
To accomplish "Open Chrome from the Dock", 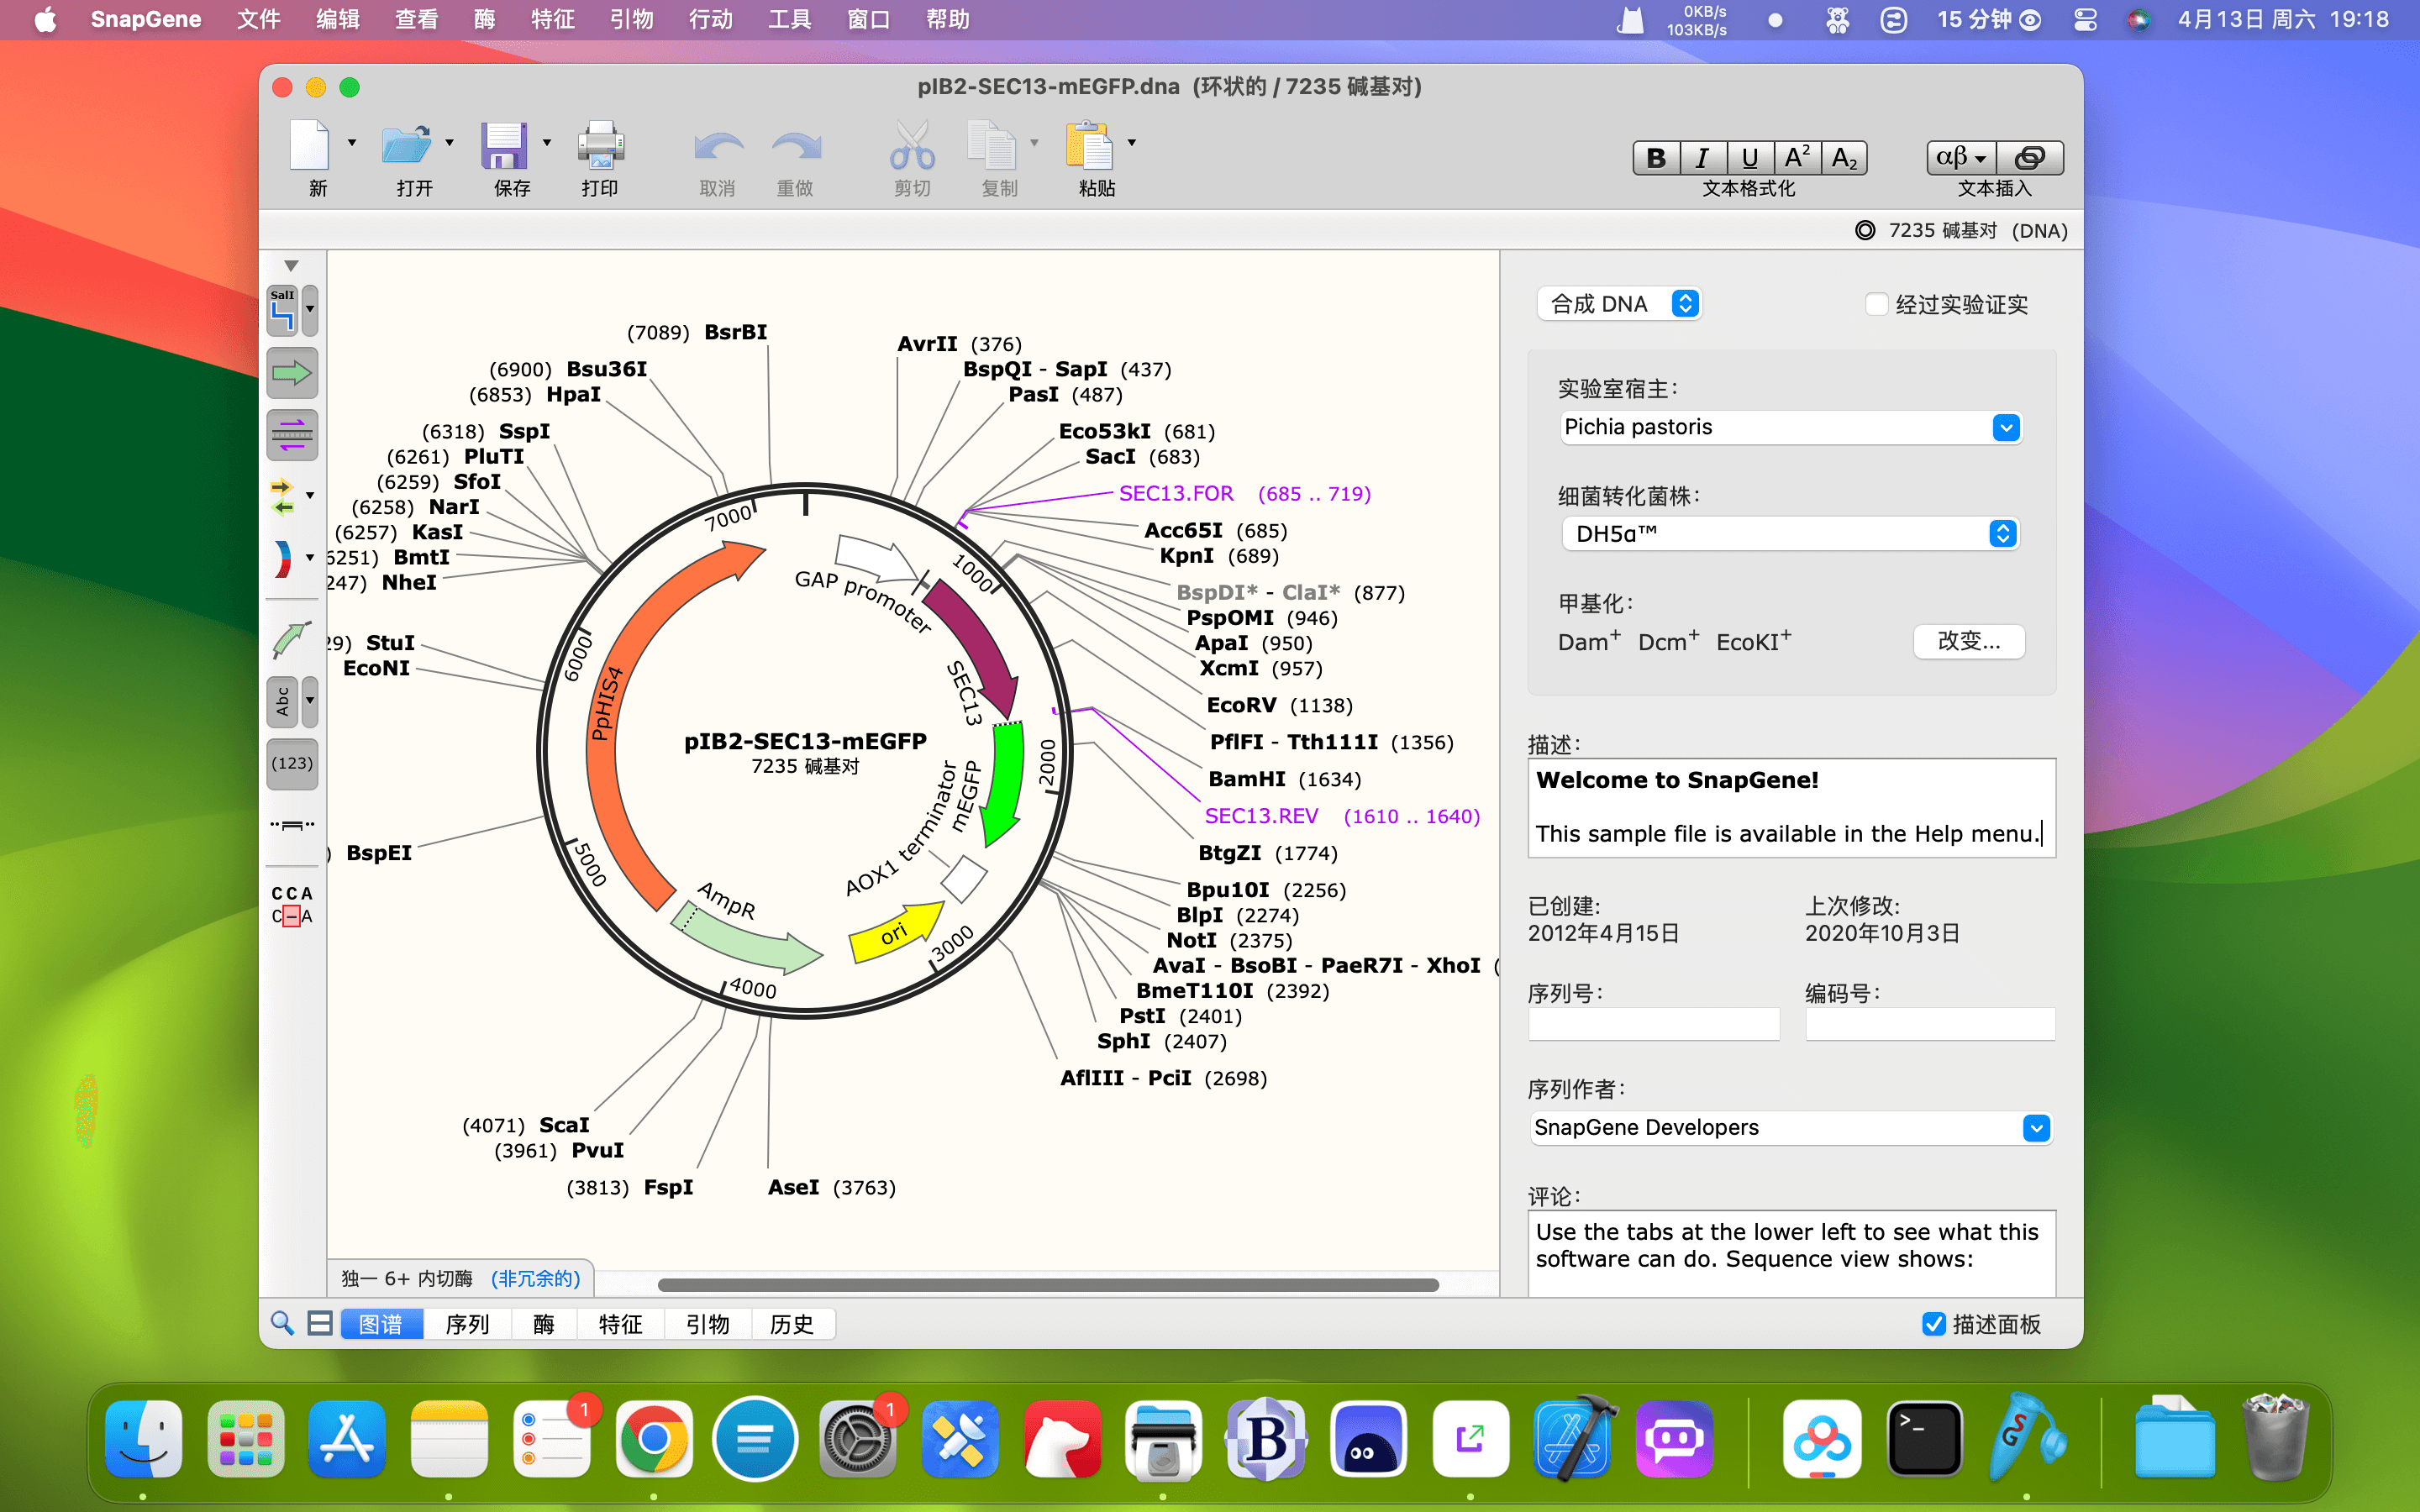I will (x=654, y=1438).
